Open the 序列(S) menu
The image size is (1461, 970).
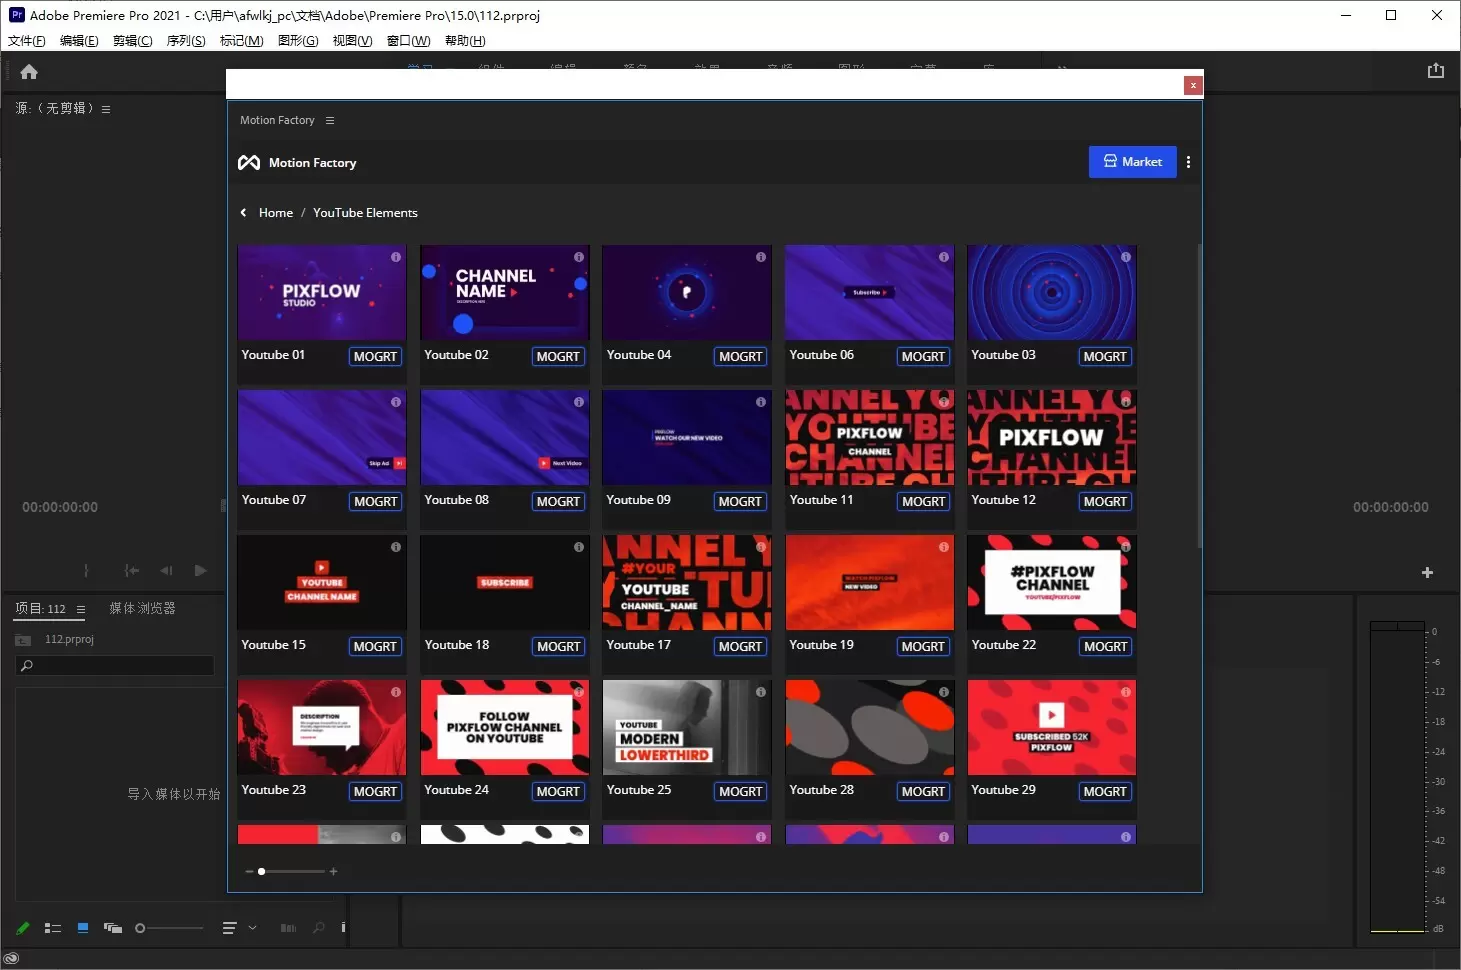(x=186, y=41)
